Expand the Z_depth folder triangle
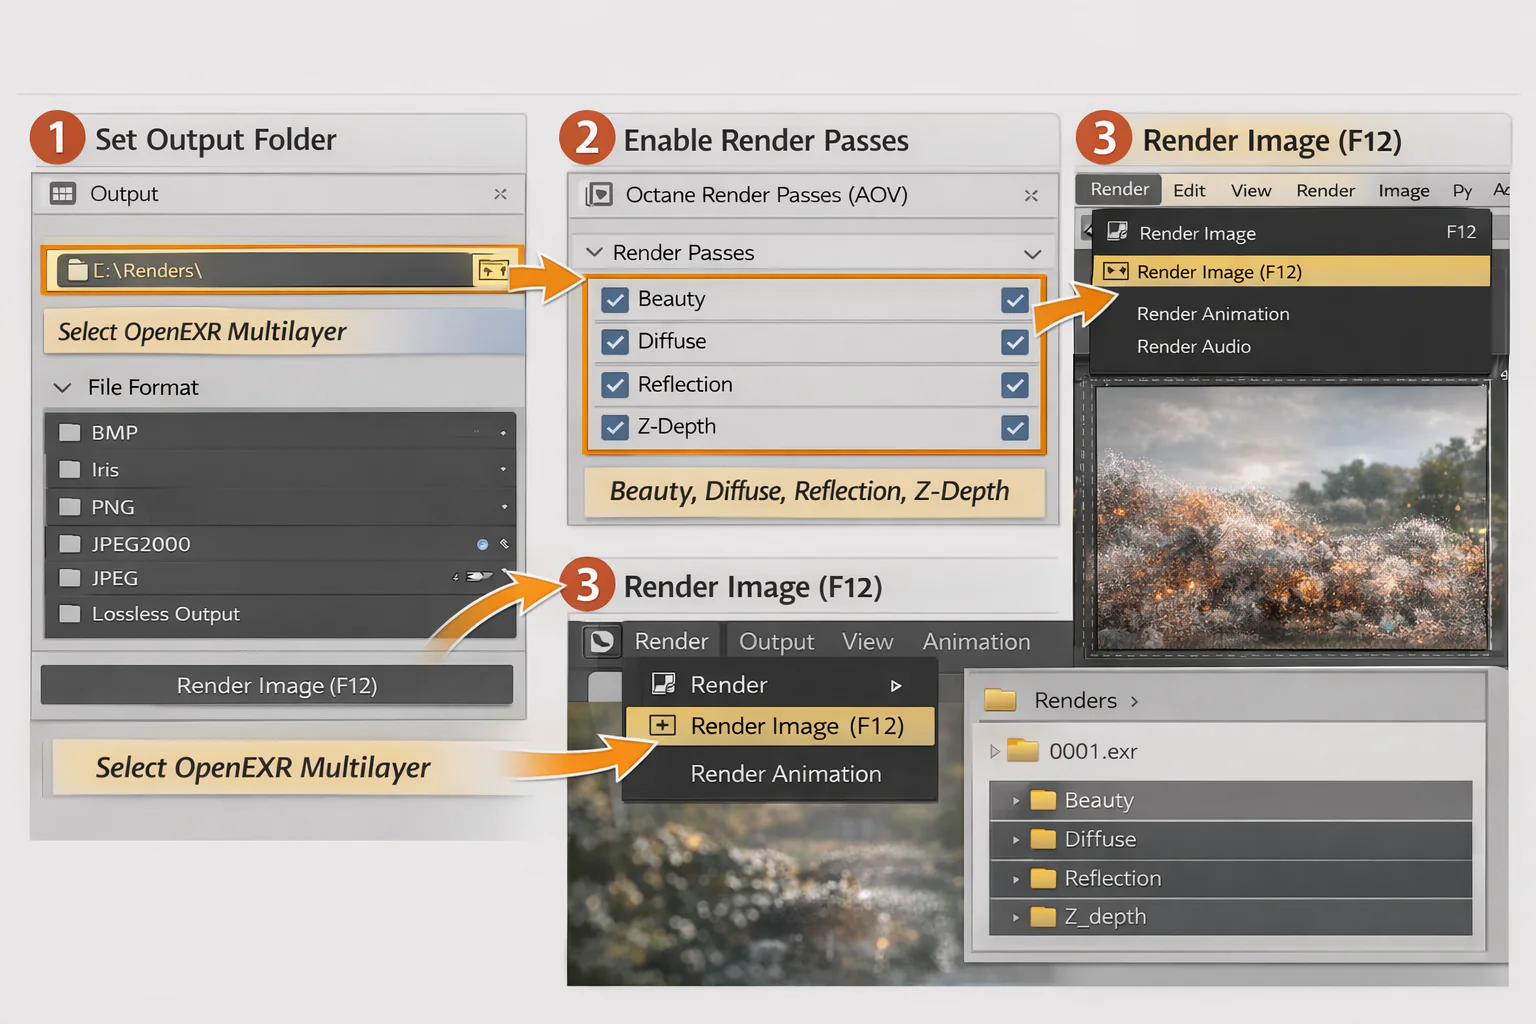 pos(1016,917)
